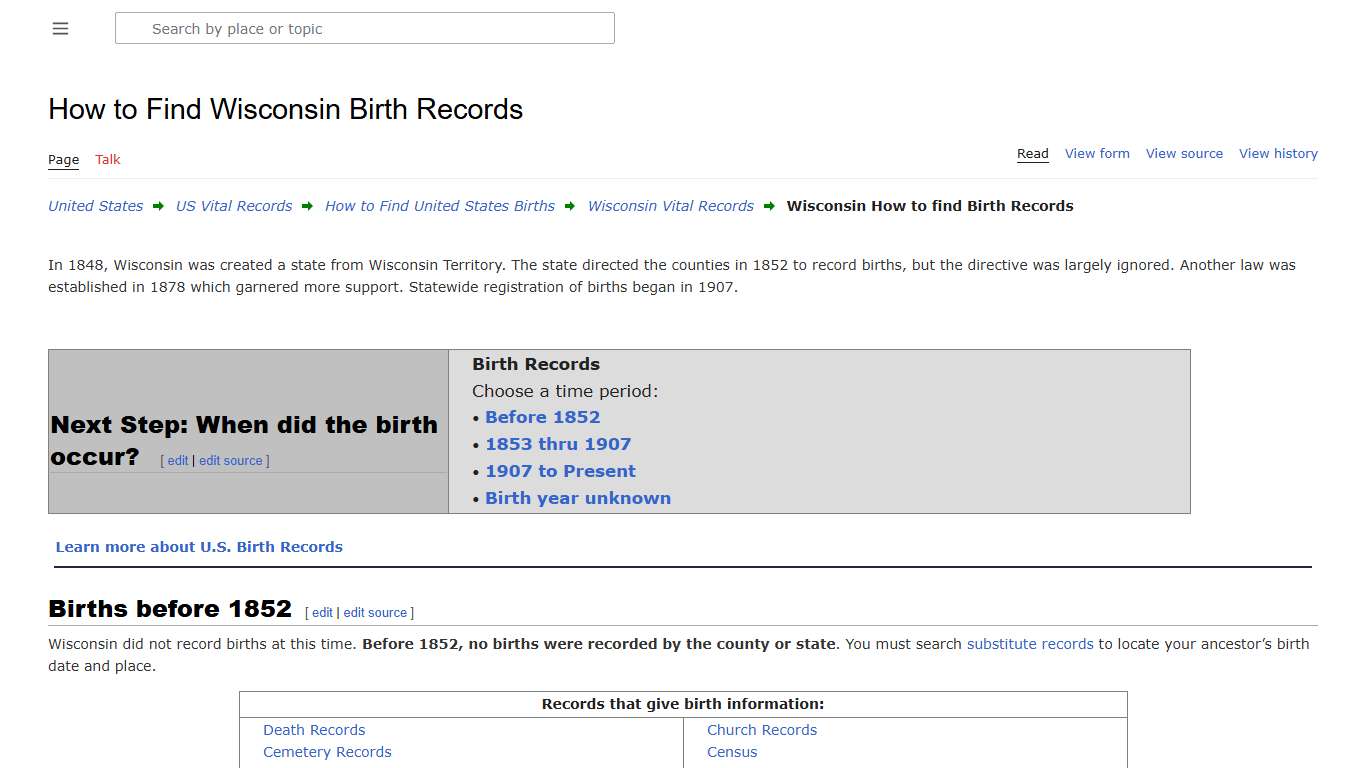1366x768 pixels.
Task: Open View form for this page
Action: coord(1097,153)
